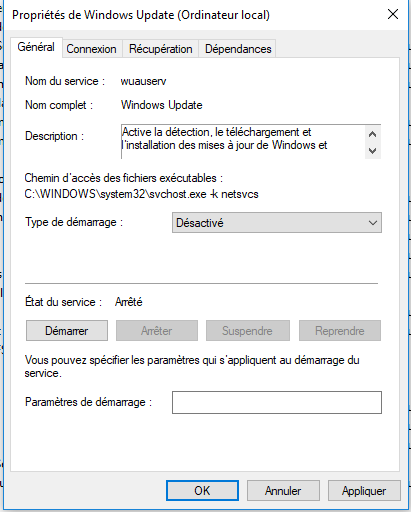
Task: Click inside the Description text box
Action: coord(243,142)
